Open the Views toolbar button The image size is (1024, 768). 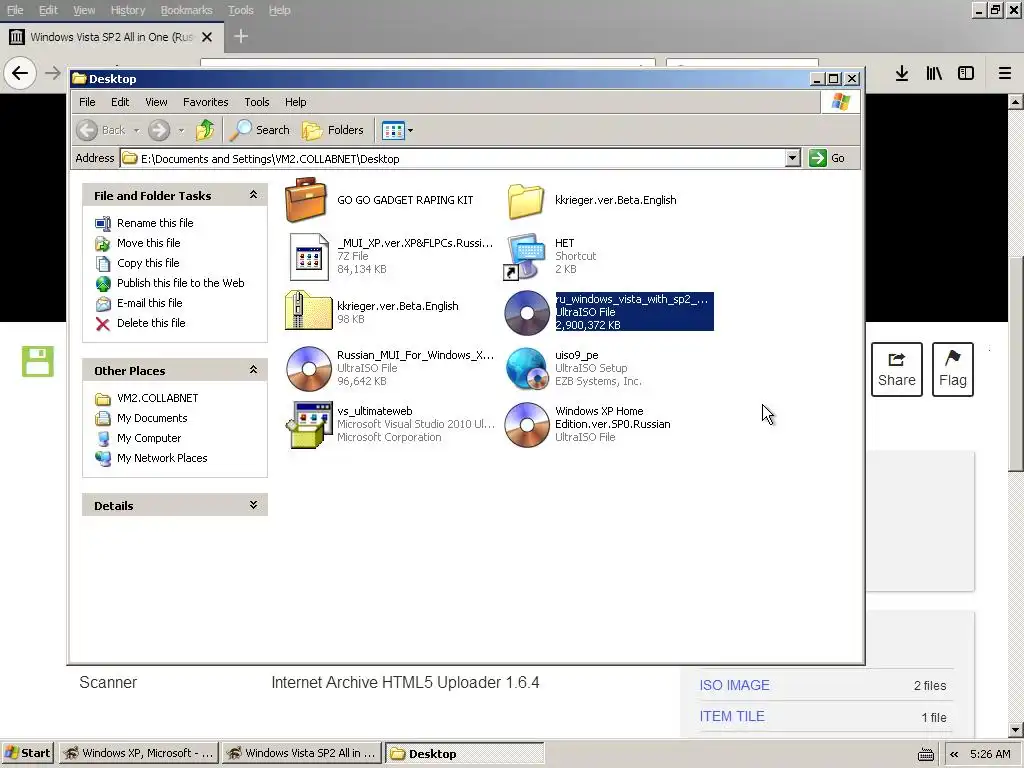click(392, 130)
